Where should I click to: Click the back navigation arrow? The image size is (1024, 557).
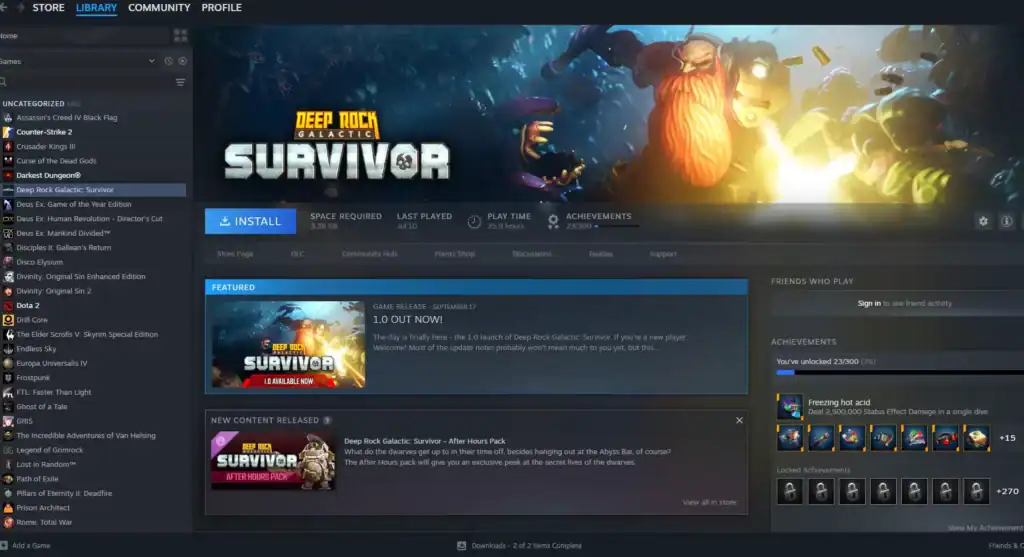coord(5,8)
